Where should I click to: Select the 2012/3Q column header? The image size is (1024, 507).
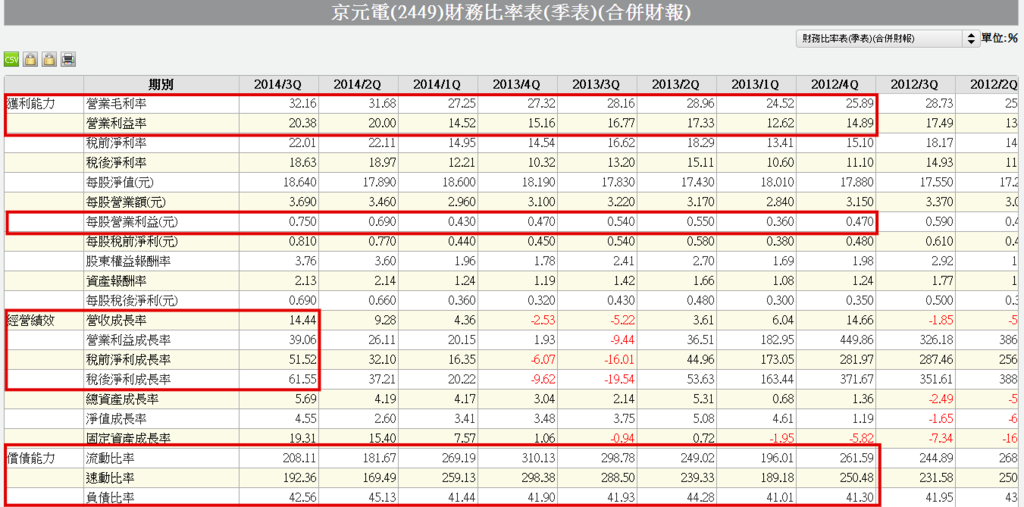click(916, 85)
